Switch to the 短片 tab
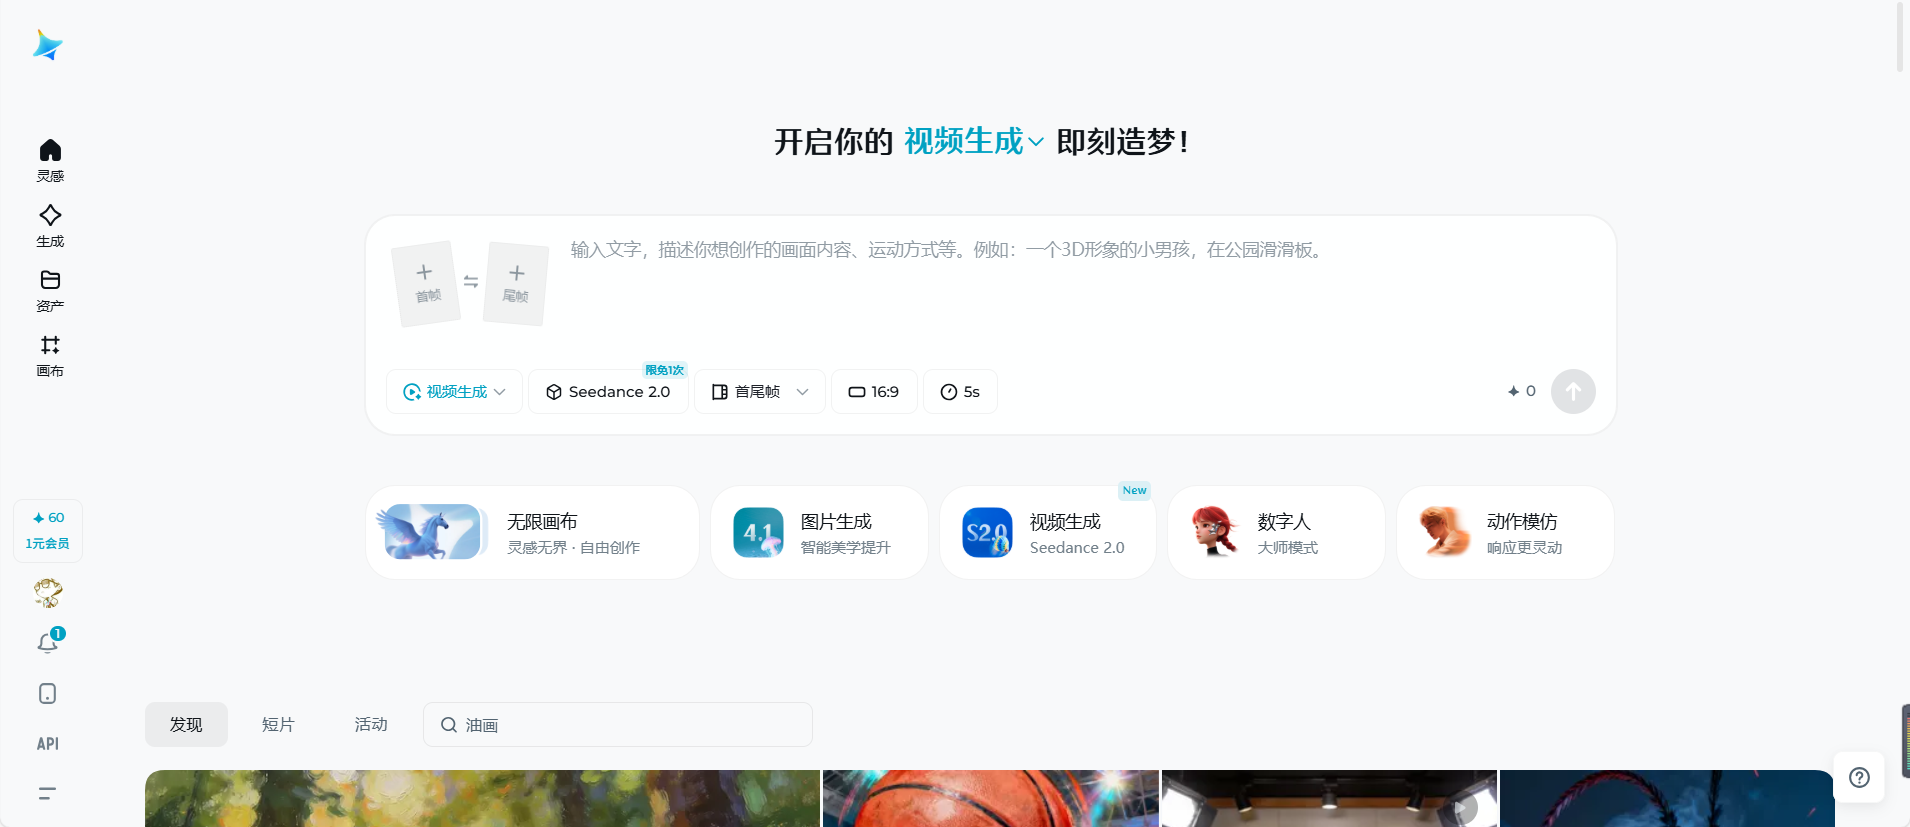This screenshot has height=827, width=1910. pyautogui.click(x=278, y=725)
